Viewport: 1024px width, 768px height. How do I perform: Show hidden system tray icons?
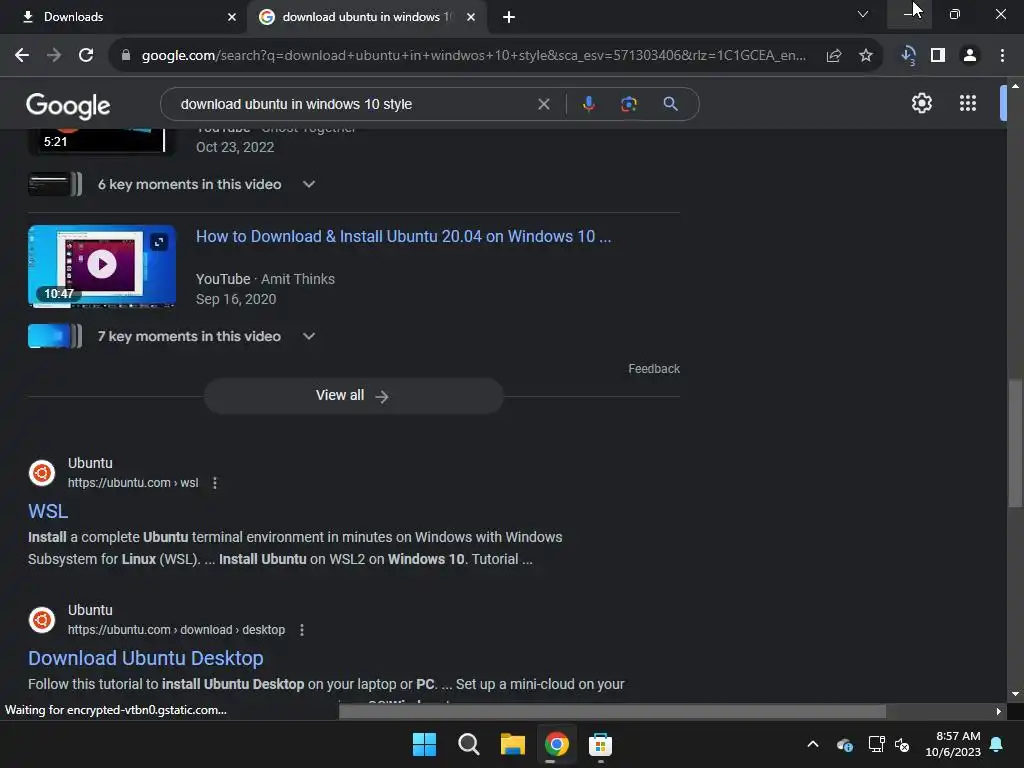coord(813,744)
